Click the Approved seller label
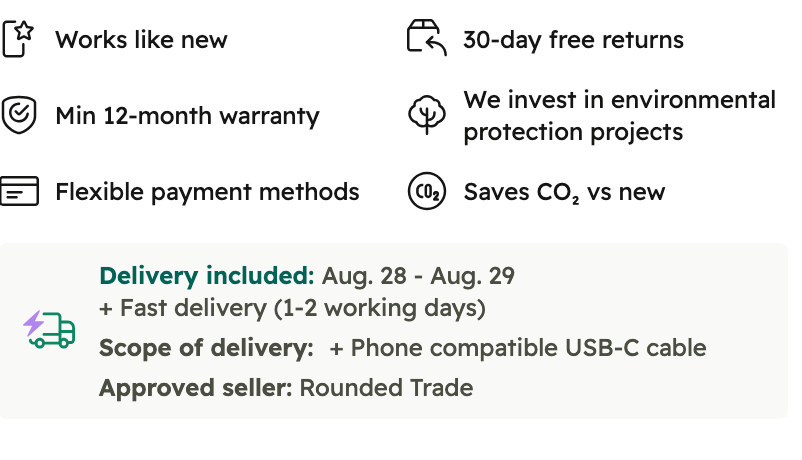Screen dimensions: 802x460 tap(195, 388)
